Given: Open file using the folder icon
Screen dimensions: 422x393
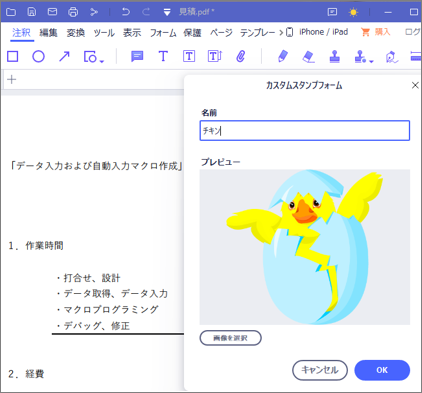Looking at the screenshot, I should click(x=11, y=12).
